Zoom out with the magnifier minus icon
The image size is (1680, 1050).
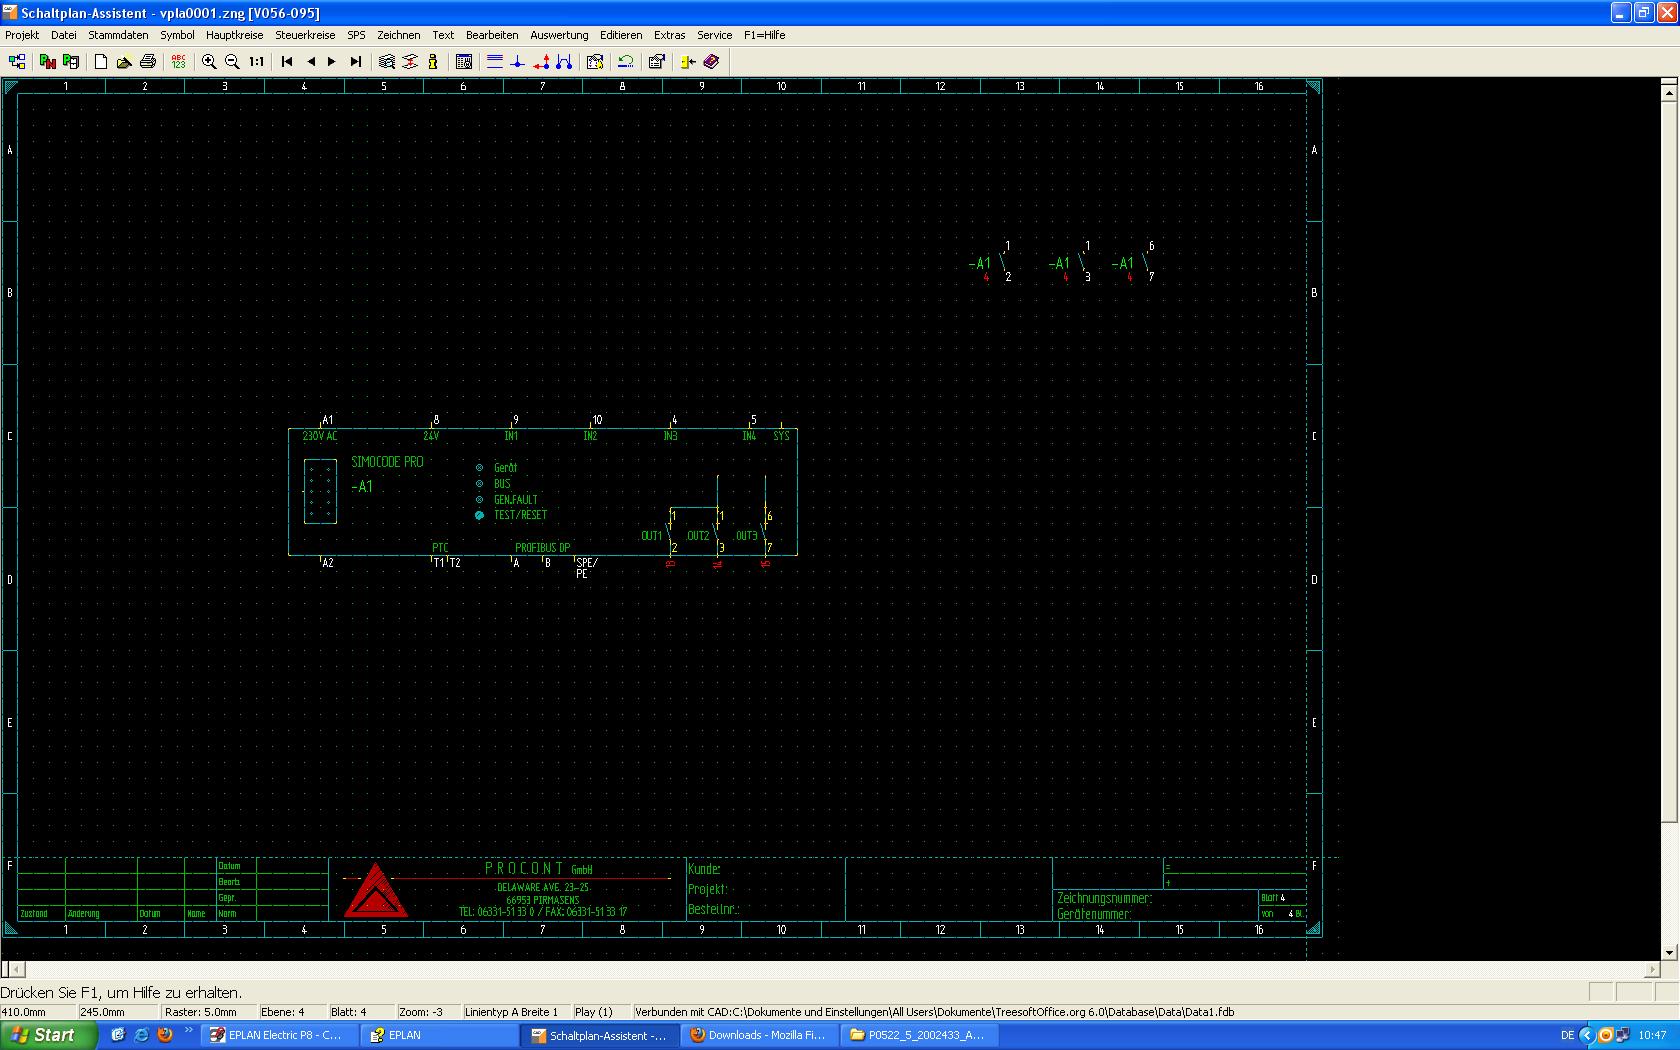[232, 62]
